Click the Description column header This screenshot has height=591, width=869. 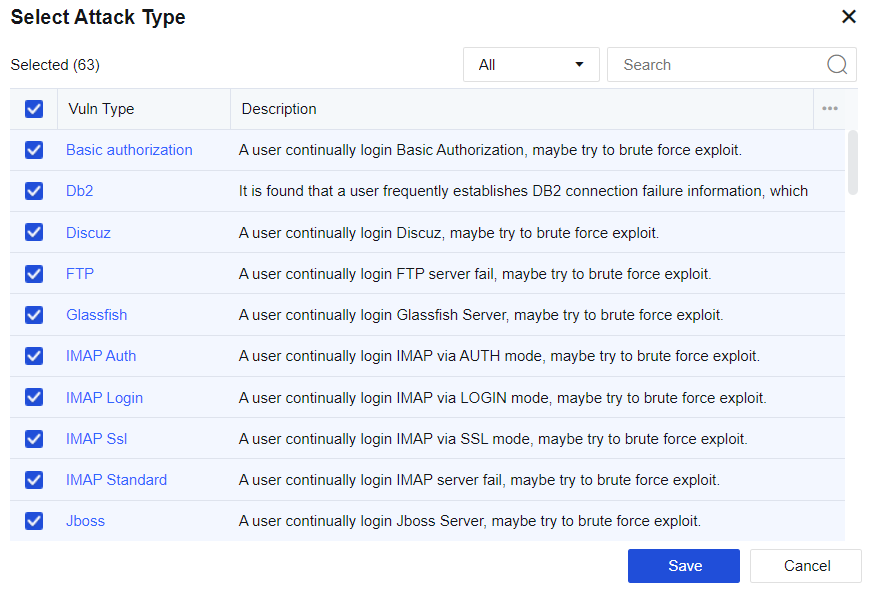coord(279,109)
